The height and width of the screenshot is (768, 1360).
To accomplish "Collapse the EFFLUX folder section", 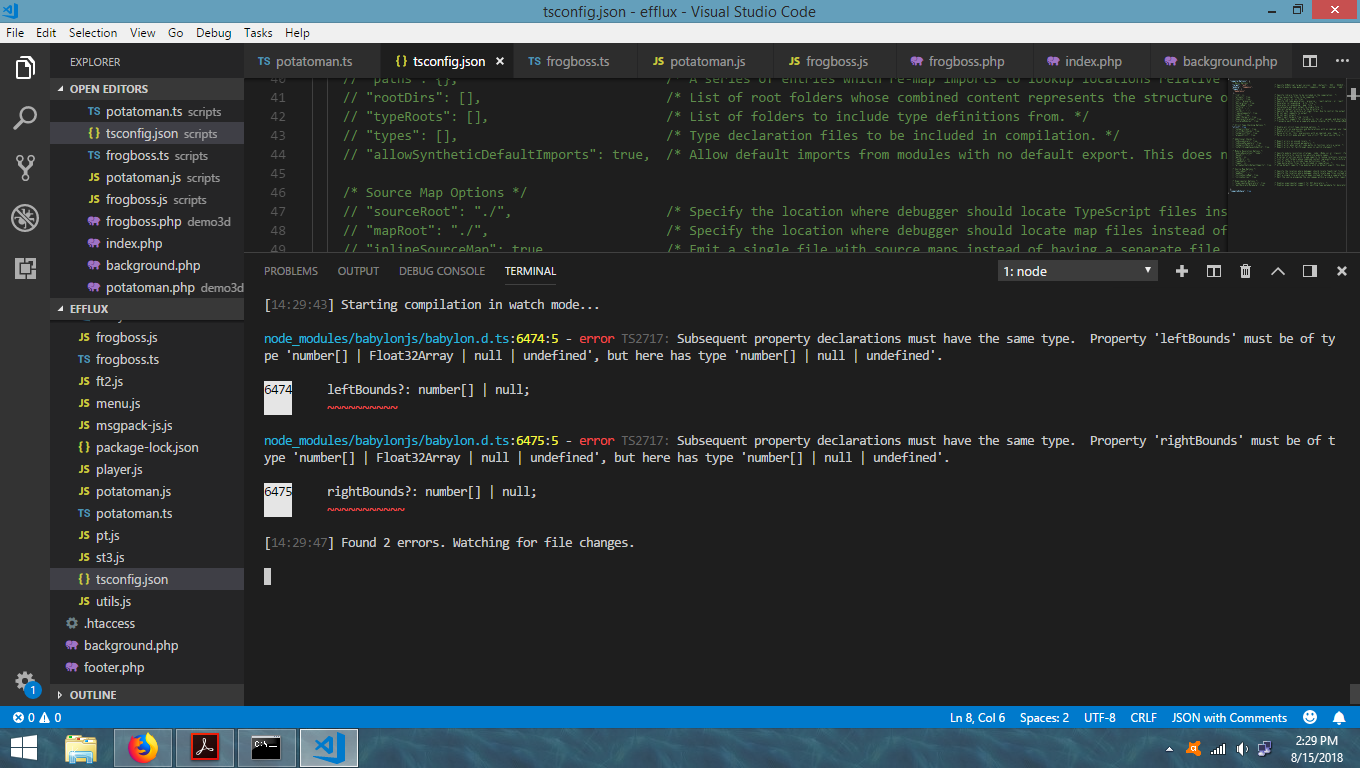I will (x=147, y=309).
